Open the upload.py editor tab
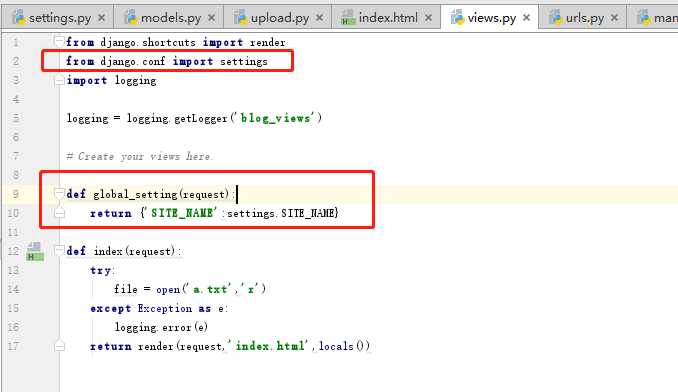 [278, 18]
